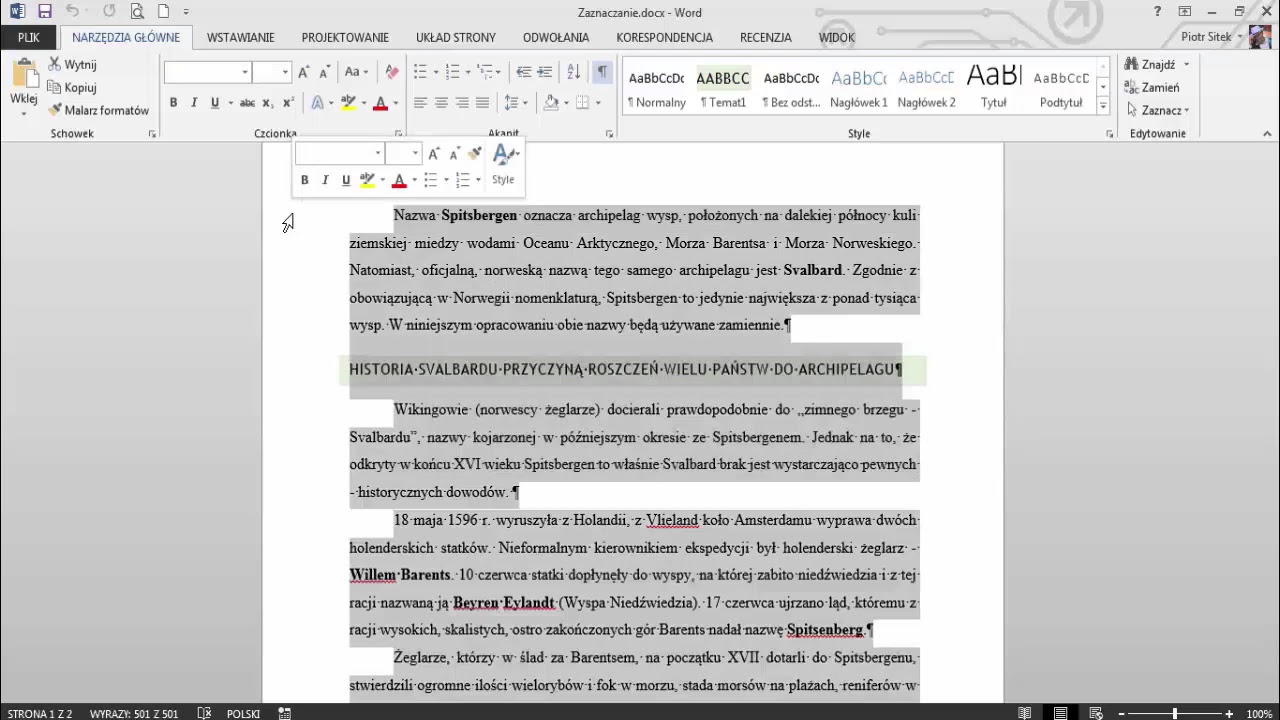Switch to RECENZJA ribbon tab
Screen dimensions: 1280x720
pos(766,37)
